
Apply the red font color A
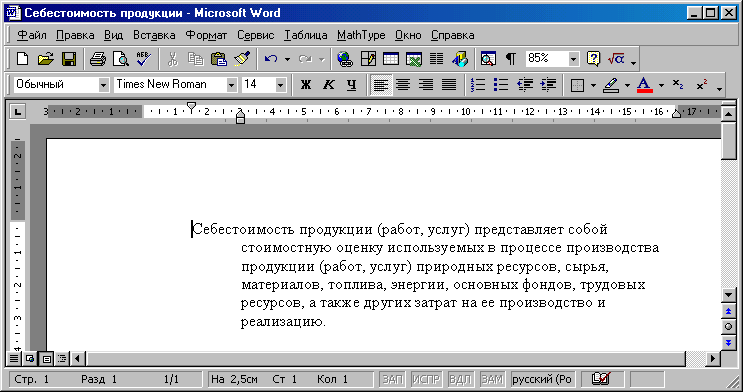[x=645, y=85]
